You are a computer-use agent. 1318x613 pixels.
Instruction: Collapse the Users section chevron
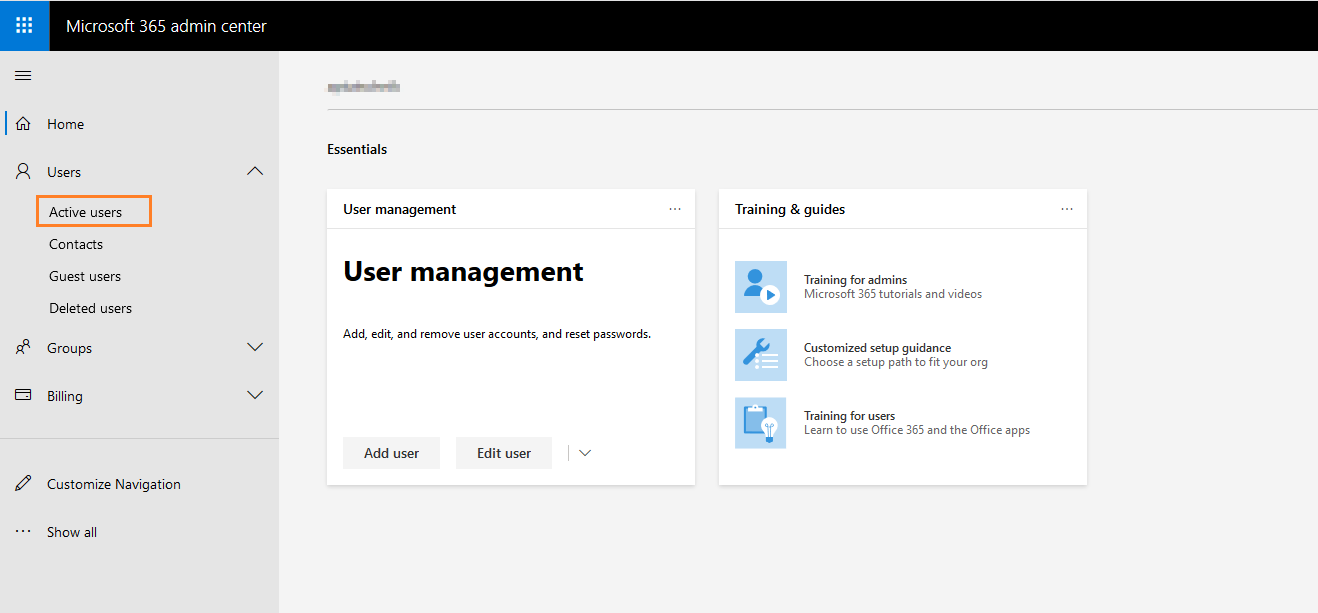pos(255,172)
